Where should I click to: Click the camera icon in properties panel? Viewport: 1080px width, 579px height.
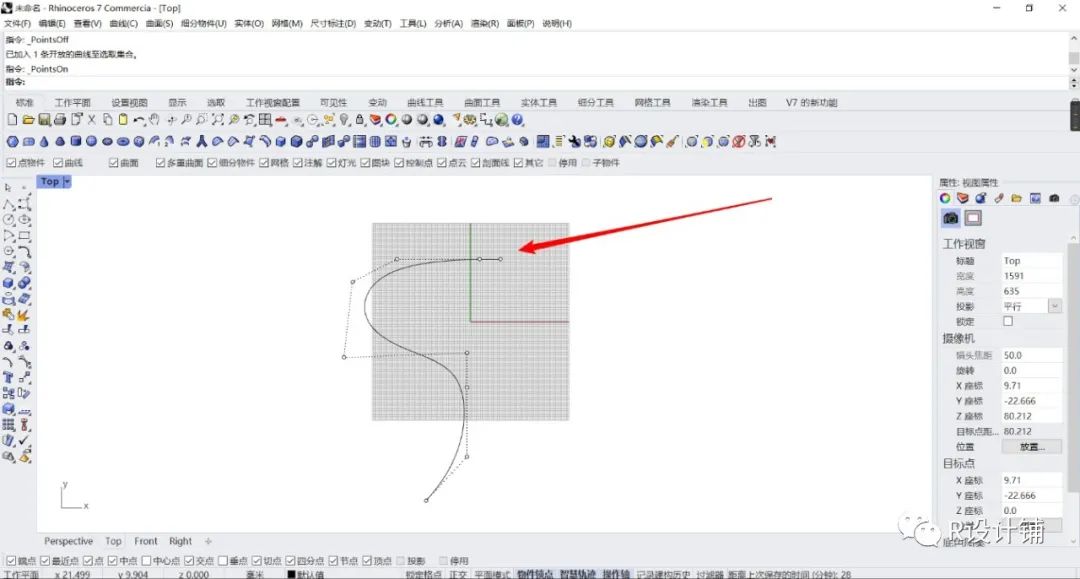[x=950, y=218]
